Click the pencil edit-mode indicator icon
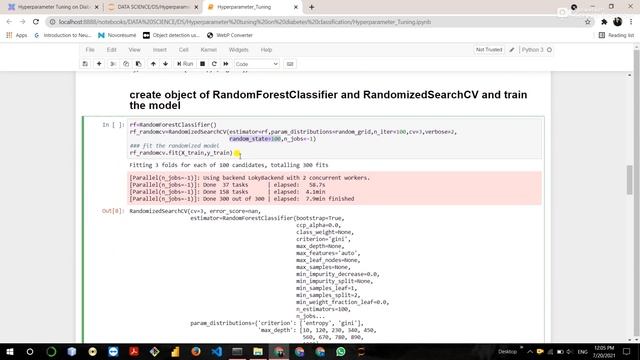 pos(512,50)
